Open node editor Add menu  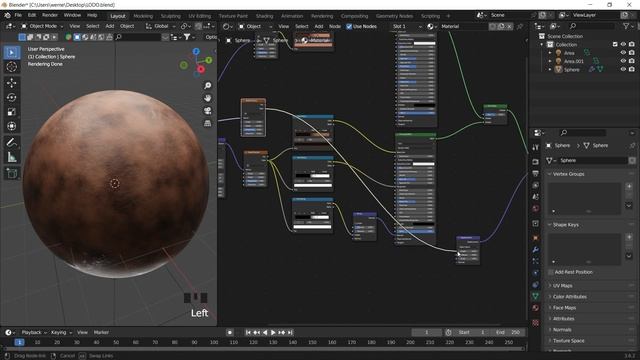point(319,27)
